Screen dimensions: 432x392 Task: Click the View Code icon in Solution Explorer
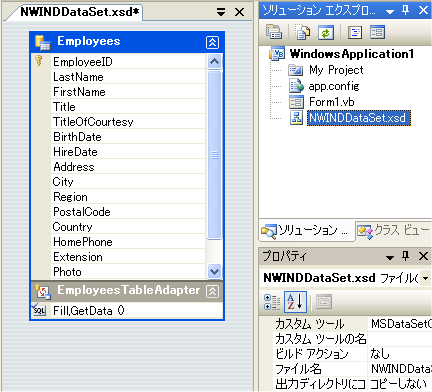tap(355, 32)
